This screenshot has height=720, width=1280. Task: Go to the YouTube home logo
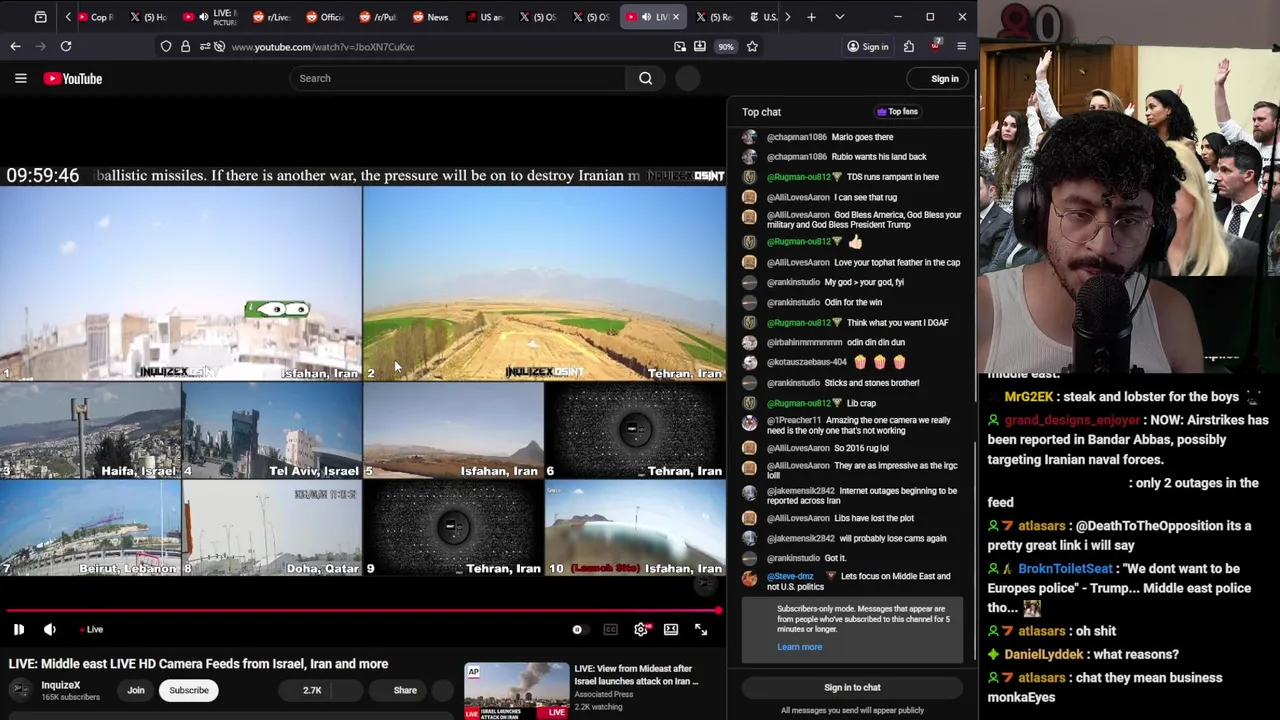point(73,79)
